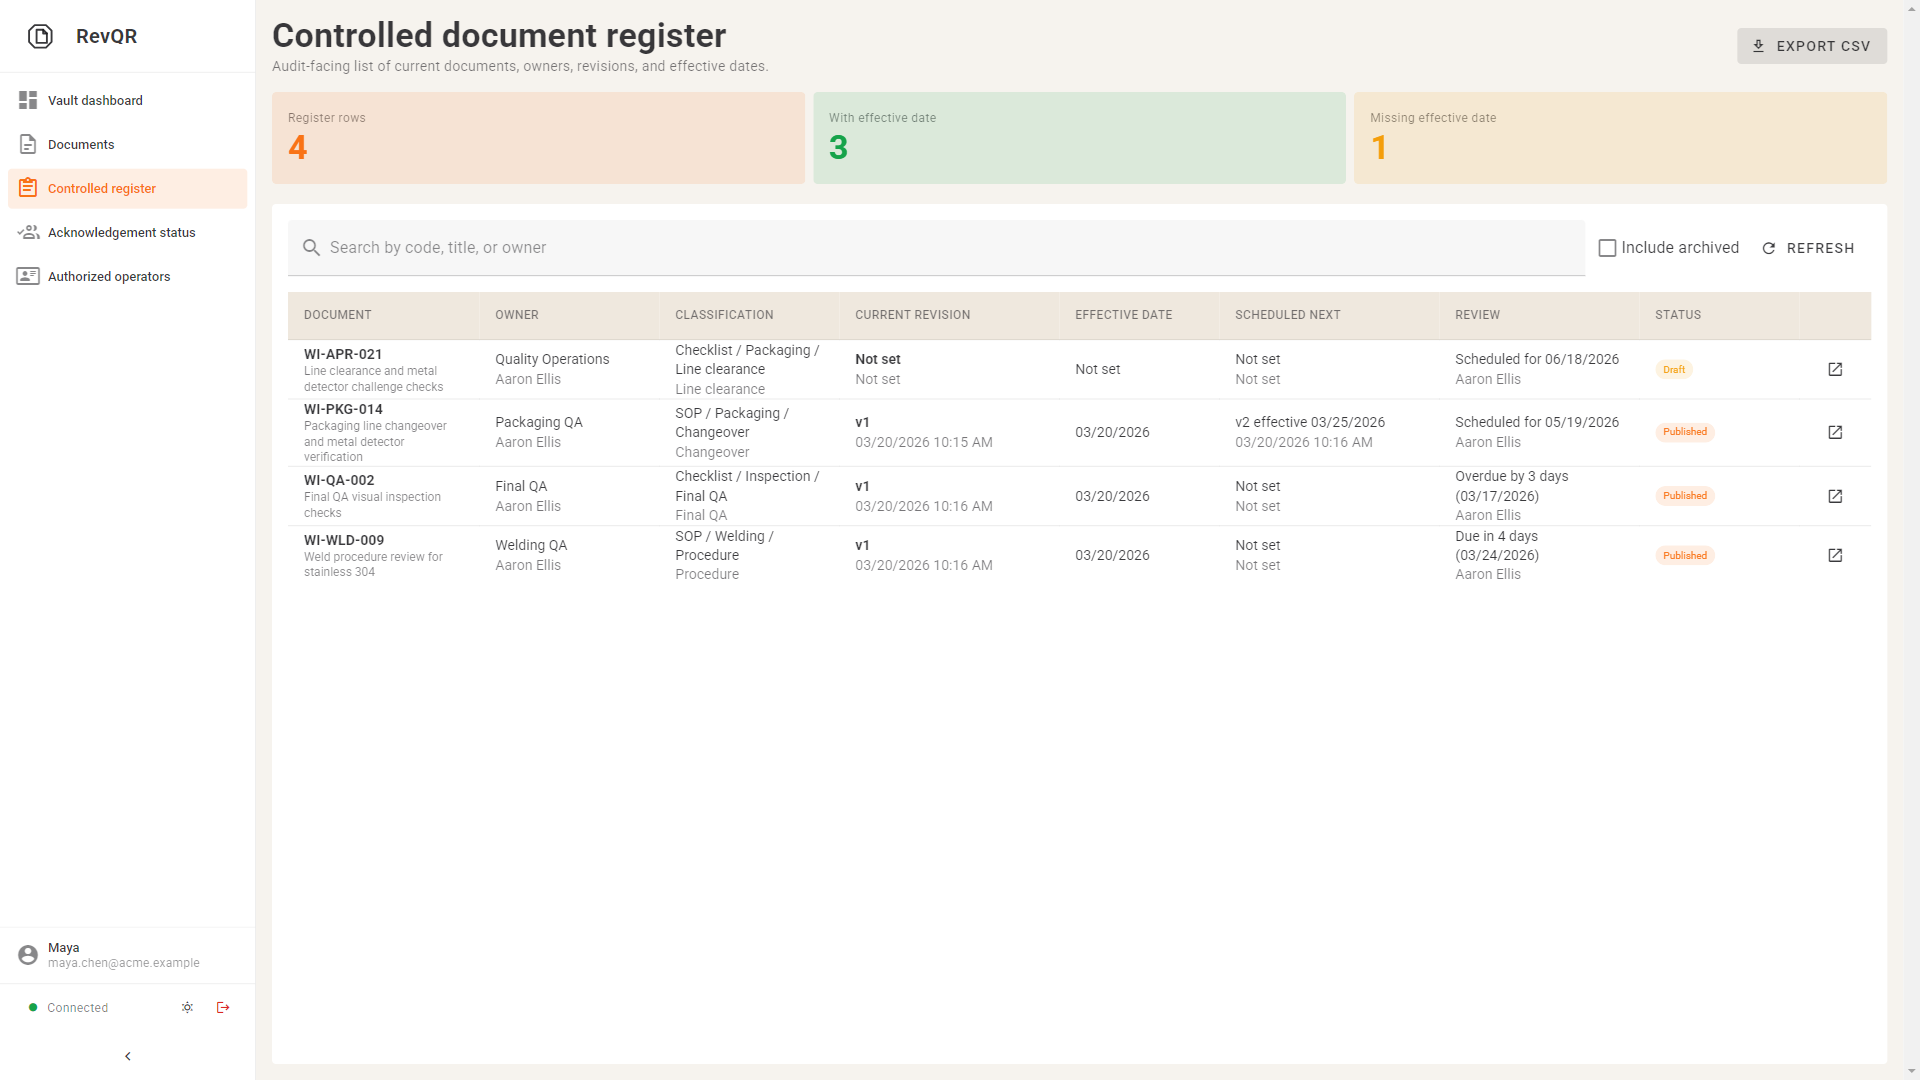Click the Draft status badge on WI-APR-021
The width and height of the screenshot is (1920, 1080).
(1674, 369)
